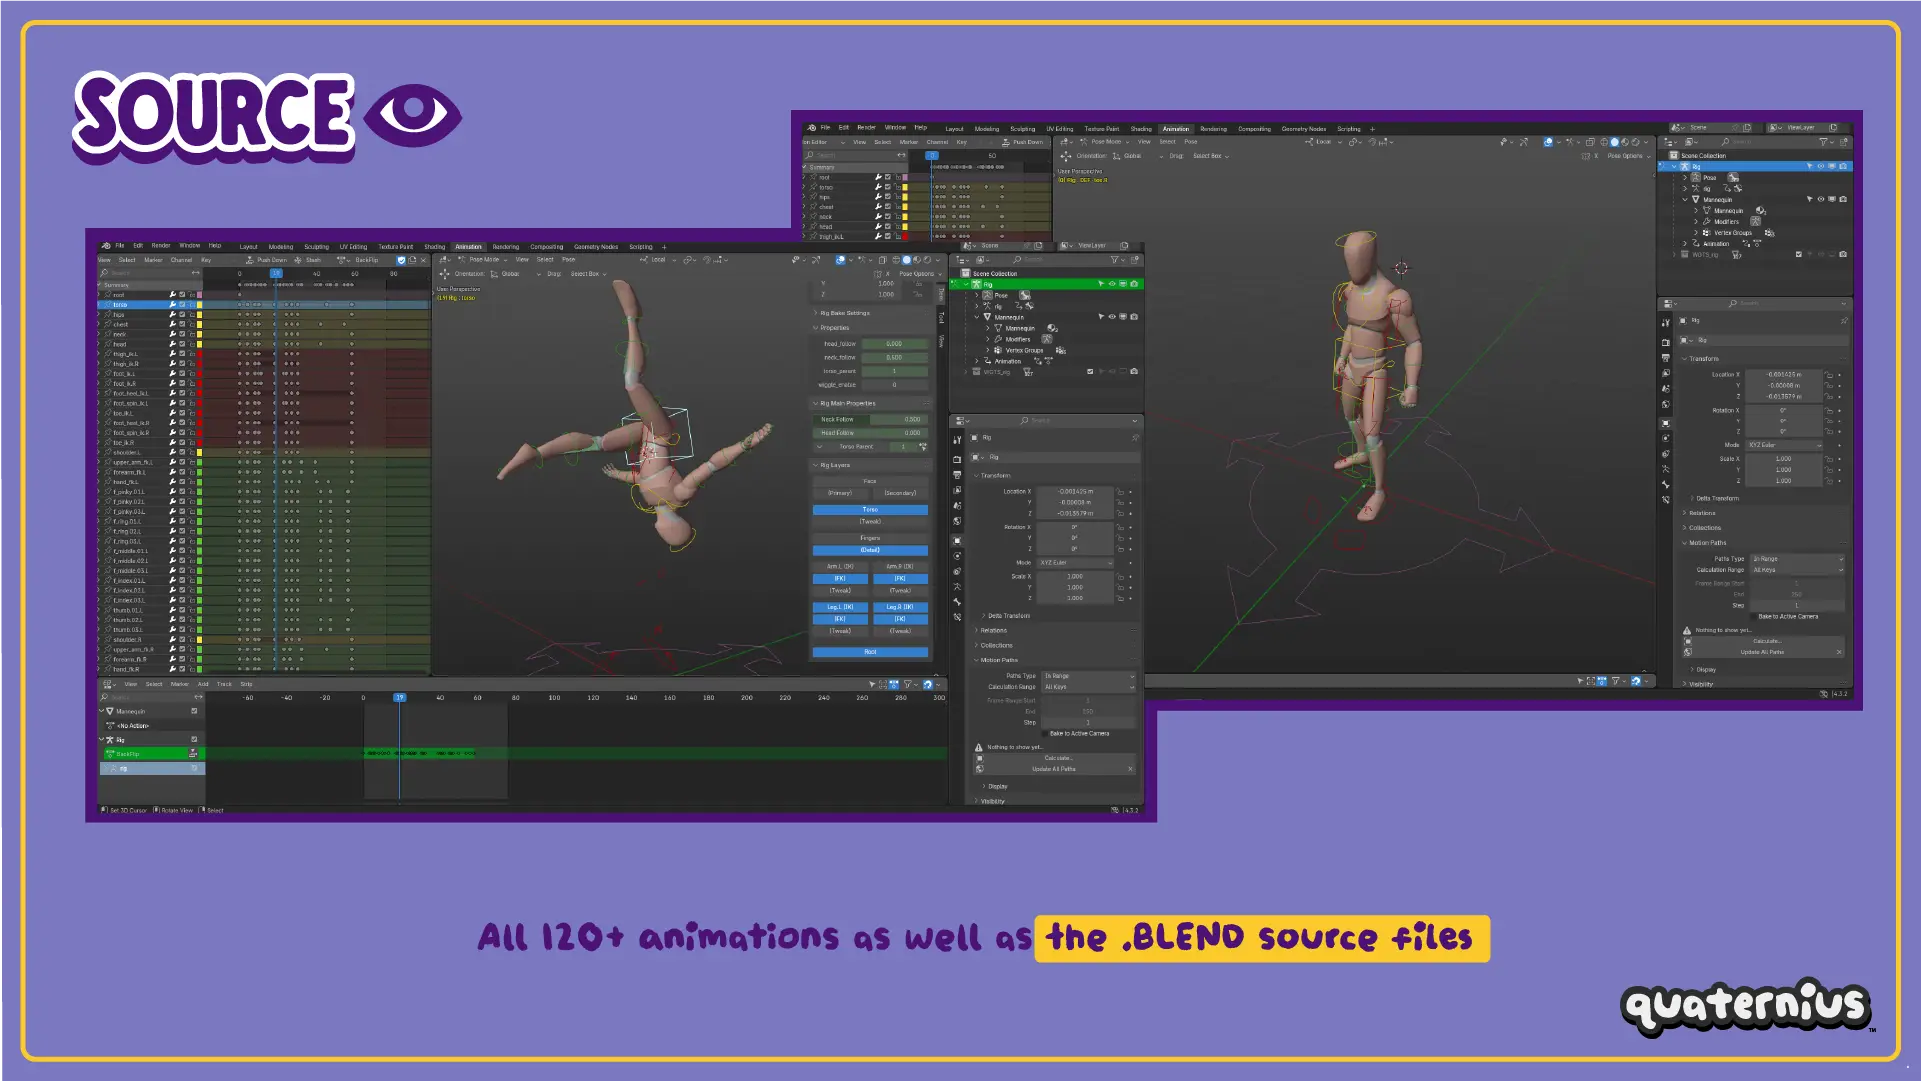Image resolution: width=1921 pixels, height=1081 pixels.
Task: Open World properties tab in front window
Action: pyautogui.click(x=957, y=521)
